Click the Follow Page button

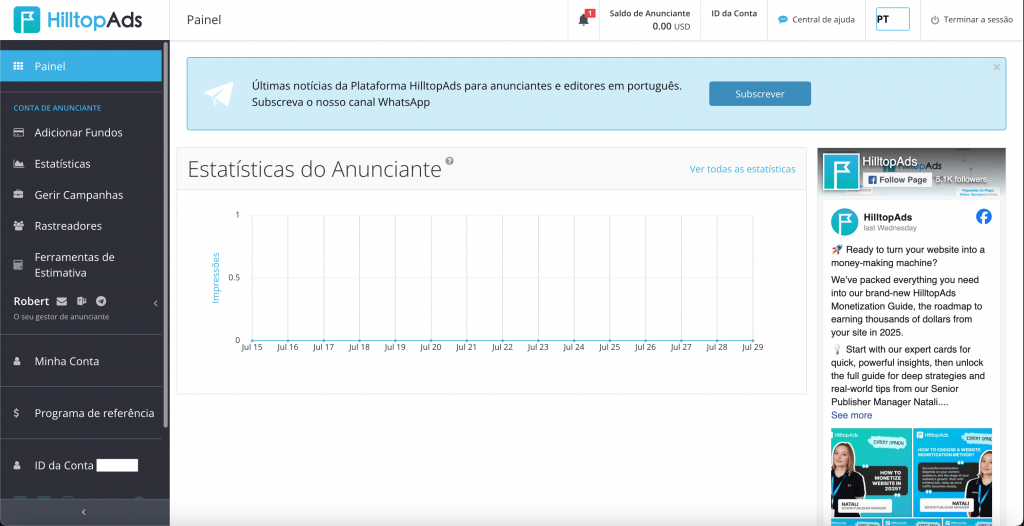coord(896,180)
